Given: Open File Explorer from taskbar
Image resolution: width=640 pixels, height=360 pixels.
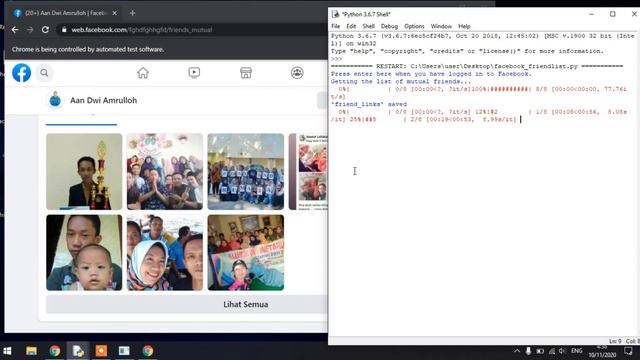Looking at the screenshot, I should point(31,351).
